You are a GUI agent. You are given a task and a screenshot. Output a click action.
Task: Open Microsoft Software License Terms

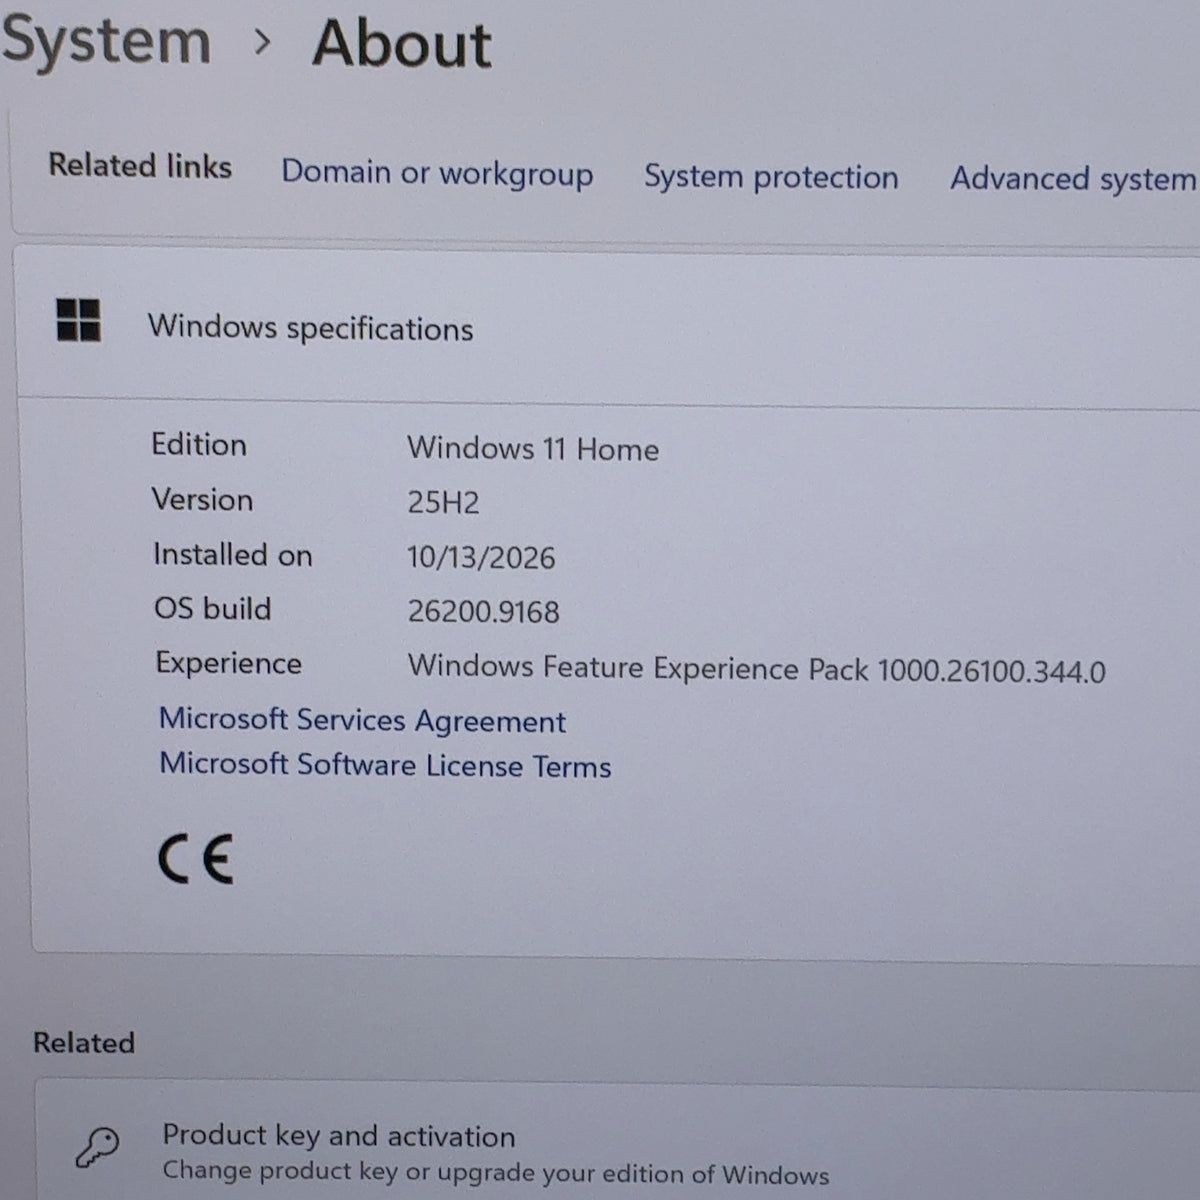[386, 765]
